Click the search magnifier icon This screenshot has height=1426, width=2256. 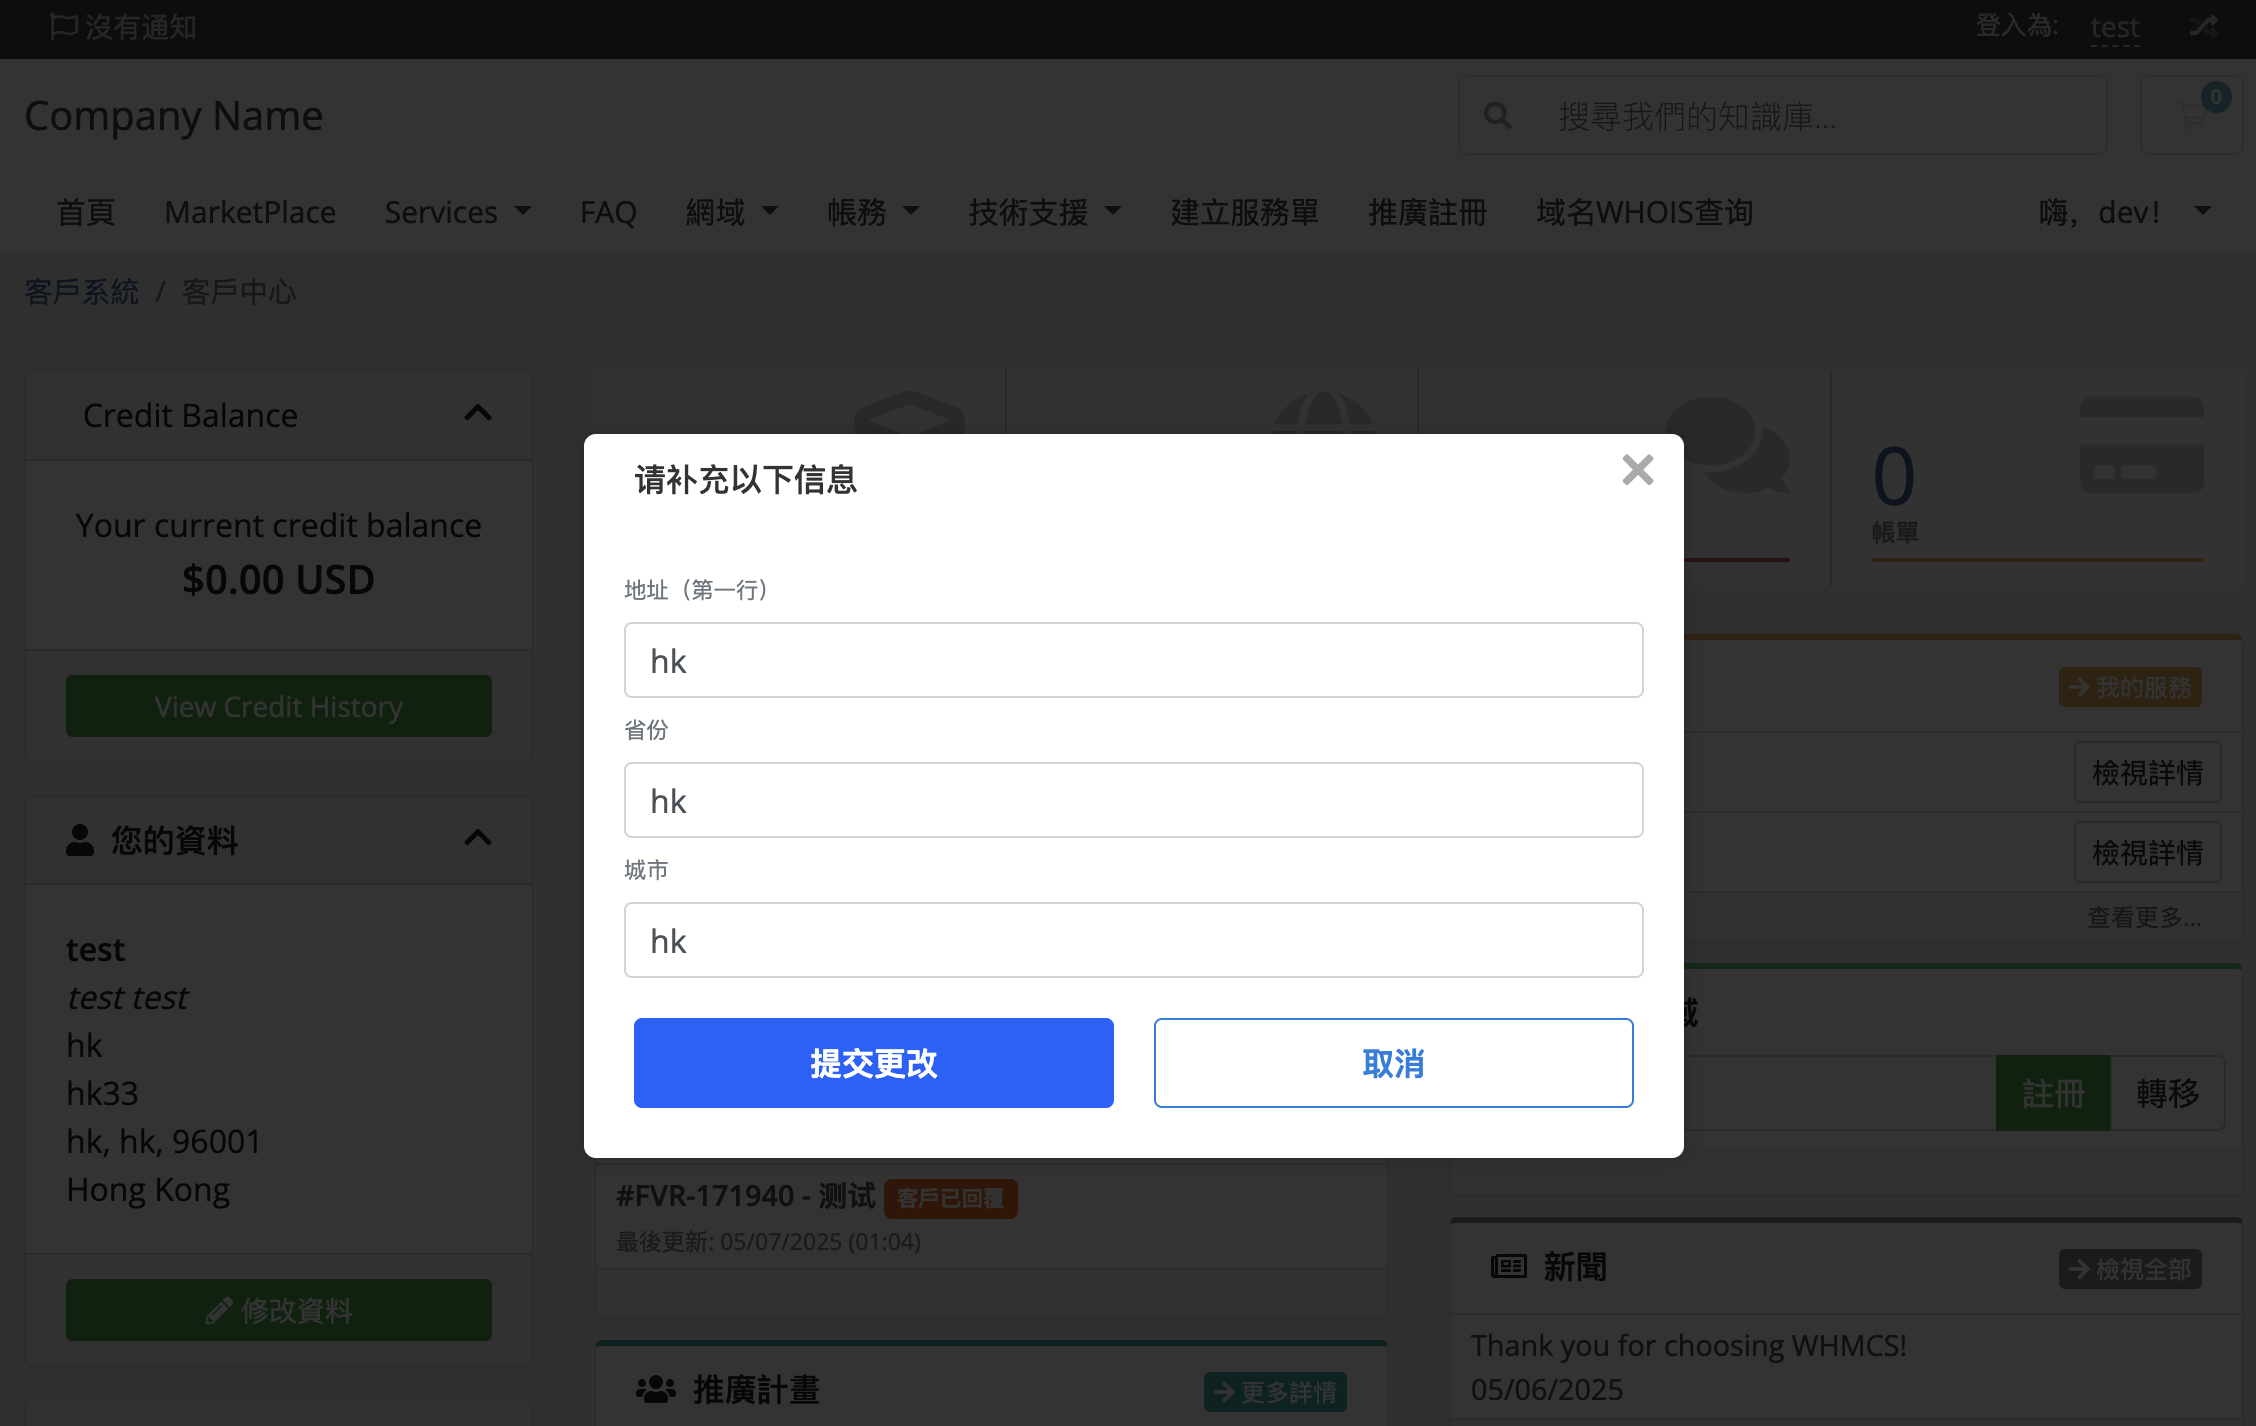(1497, 116)
